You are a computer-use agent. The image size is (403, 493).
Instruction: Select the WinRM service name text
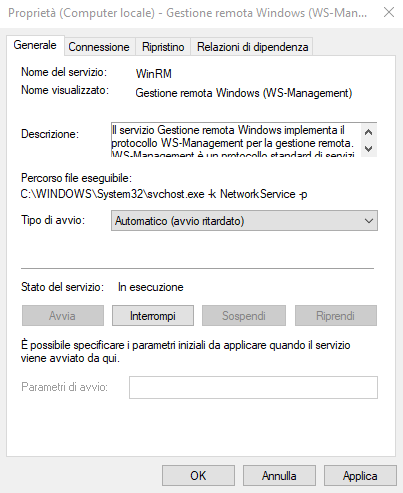pos(154,74)
